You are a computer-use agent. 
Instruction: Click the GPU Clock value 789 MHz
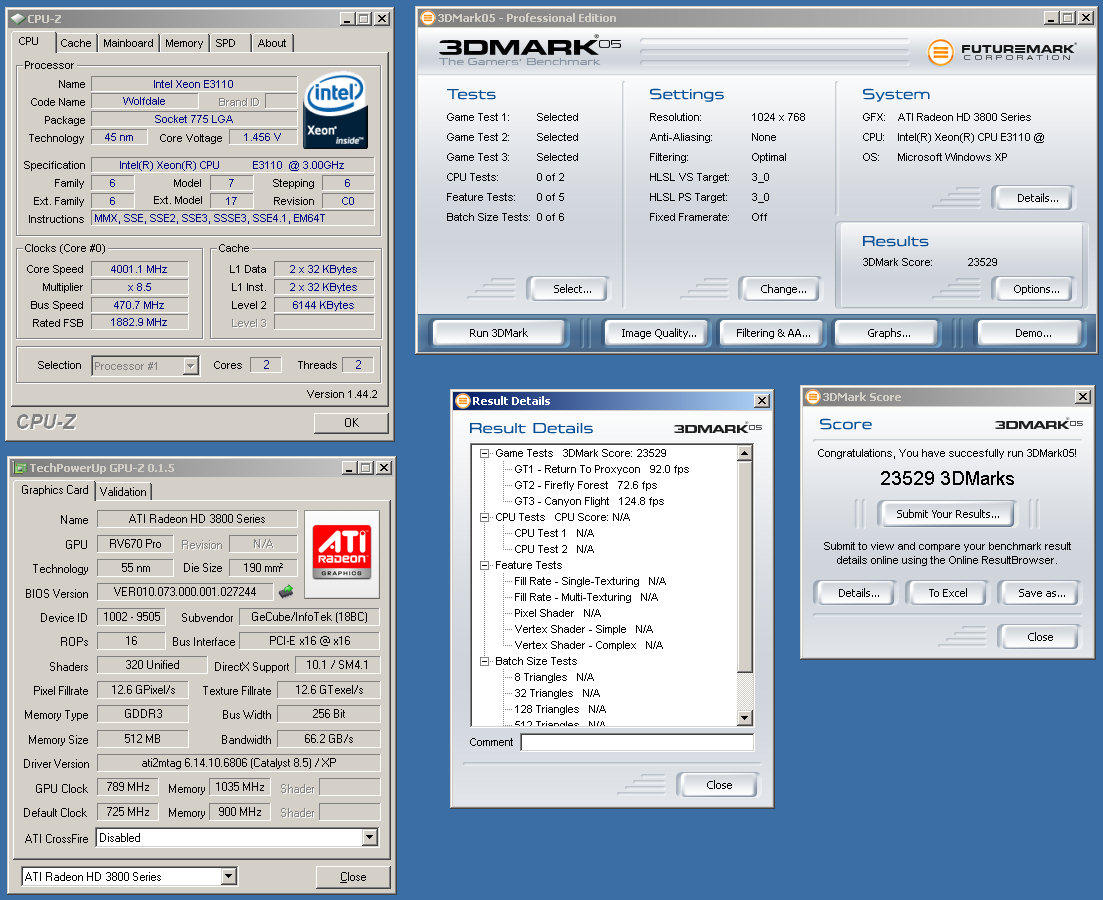point(127,787)
